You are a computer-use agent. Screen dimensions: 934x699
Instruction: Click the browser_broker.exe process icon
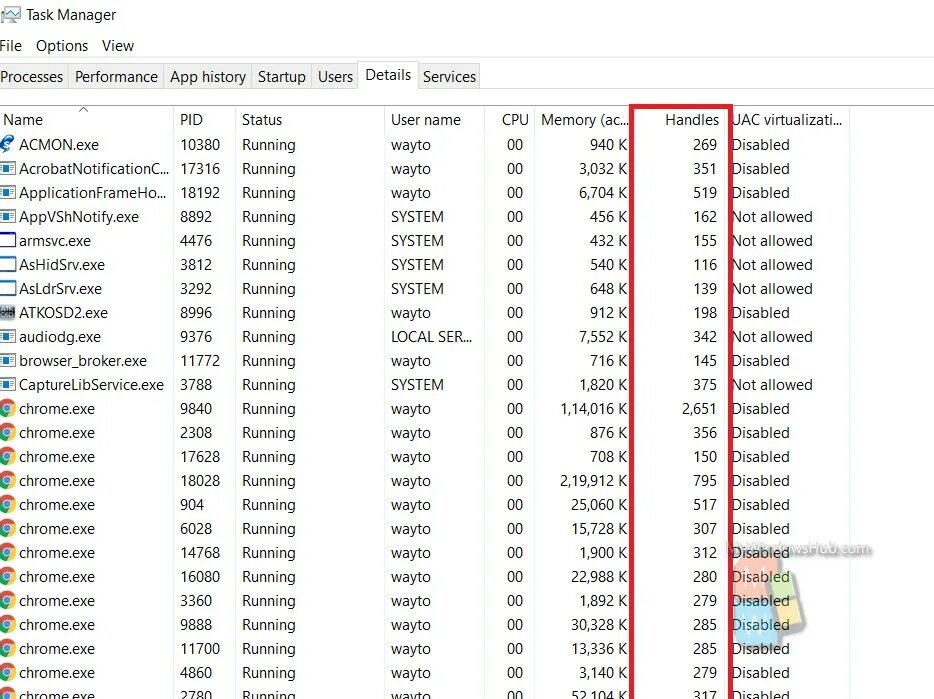click(8, 361)
